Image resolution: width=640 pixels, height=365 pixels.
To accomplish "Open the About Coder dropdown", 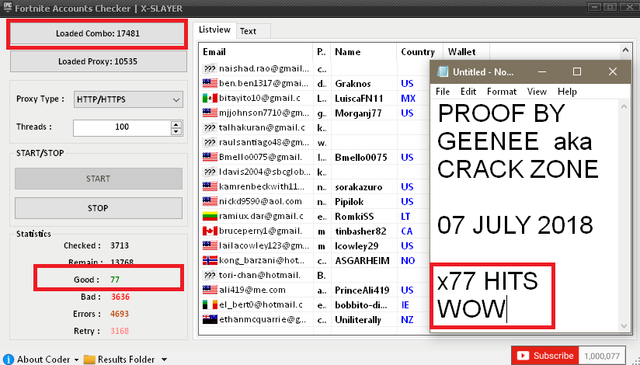I will [48, 359].
